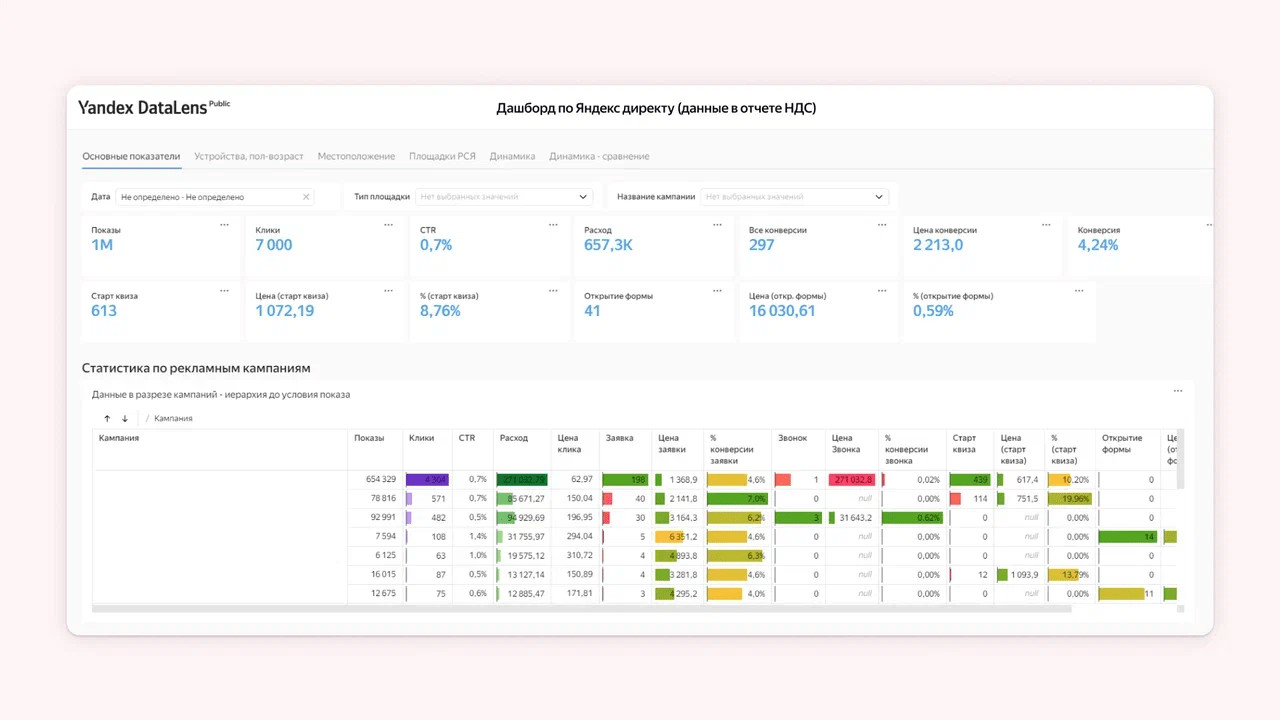Select the Динамика - сравнение tab
This screenshot has height=720, width=1280.
pos(599,156)
